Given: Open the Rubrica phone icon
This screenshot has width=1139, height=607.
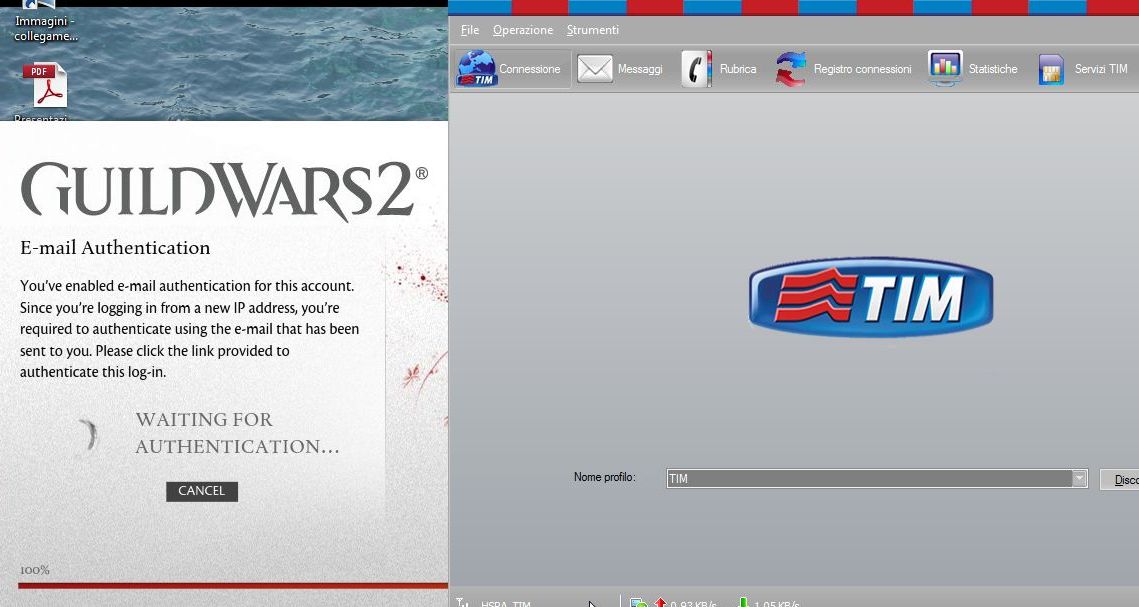Looking at the screenshot, I should pyautogui.click(x=696, y=69).
